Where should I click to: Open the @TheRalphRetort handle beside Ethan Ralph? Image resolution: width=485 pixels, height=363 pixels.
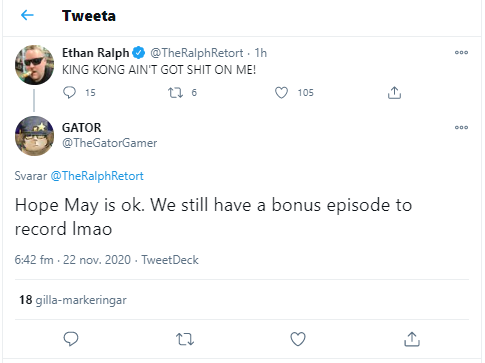pos(196,53)
